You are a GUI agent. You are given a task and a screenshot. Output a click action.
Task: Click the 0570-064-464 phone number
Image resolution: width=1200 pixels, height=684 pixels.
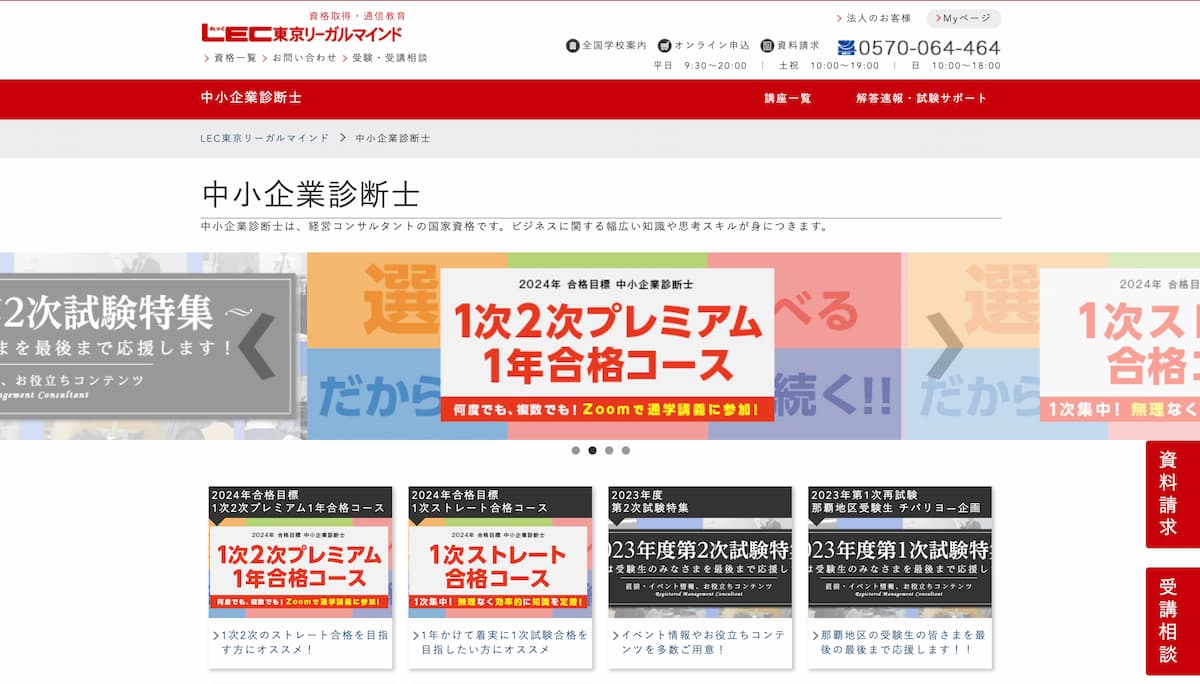pos(929,47)
